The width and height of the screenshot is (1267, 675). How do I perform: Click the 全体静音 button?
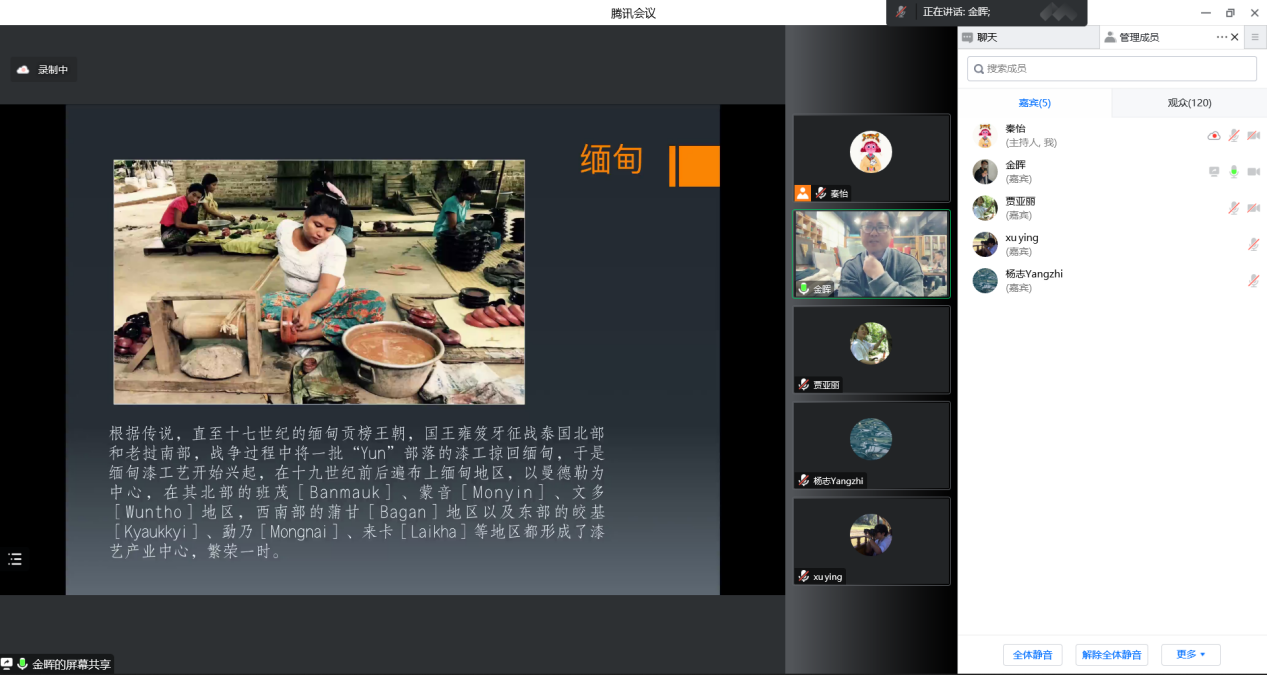tap(1032, 655)
